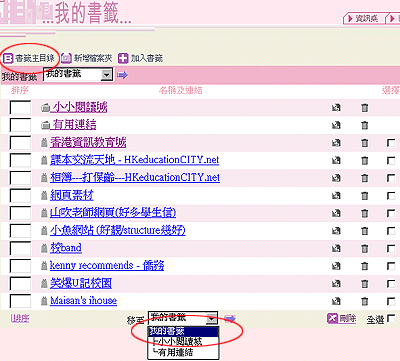Click the 排序 link at bottom left
The width and height of the screenshot is (400, 361).
[20, 318]
